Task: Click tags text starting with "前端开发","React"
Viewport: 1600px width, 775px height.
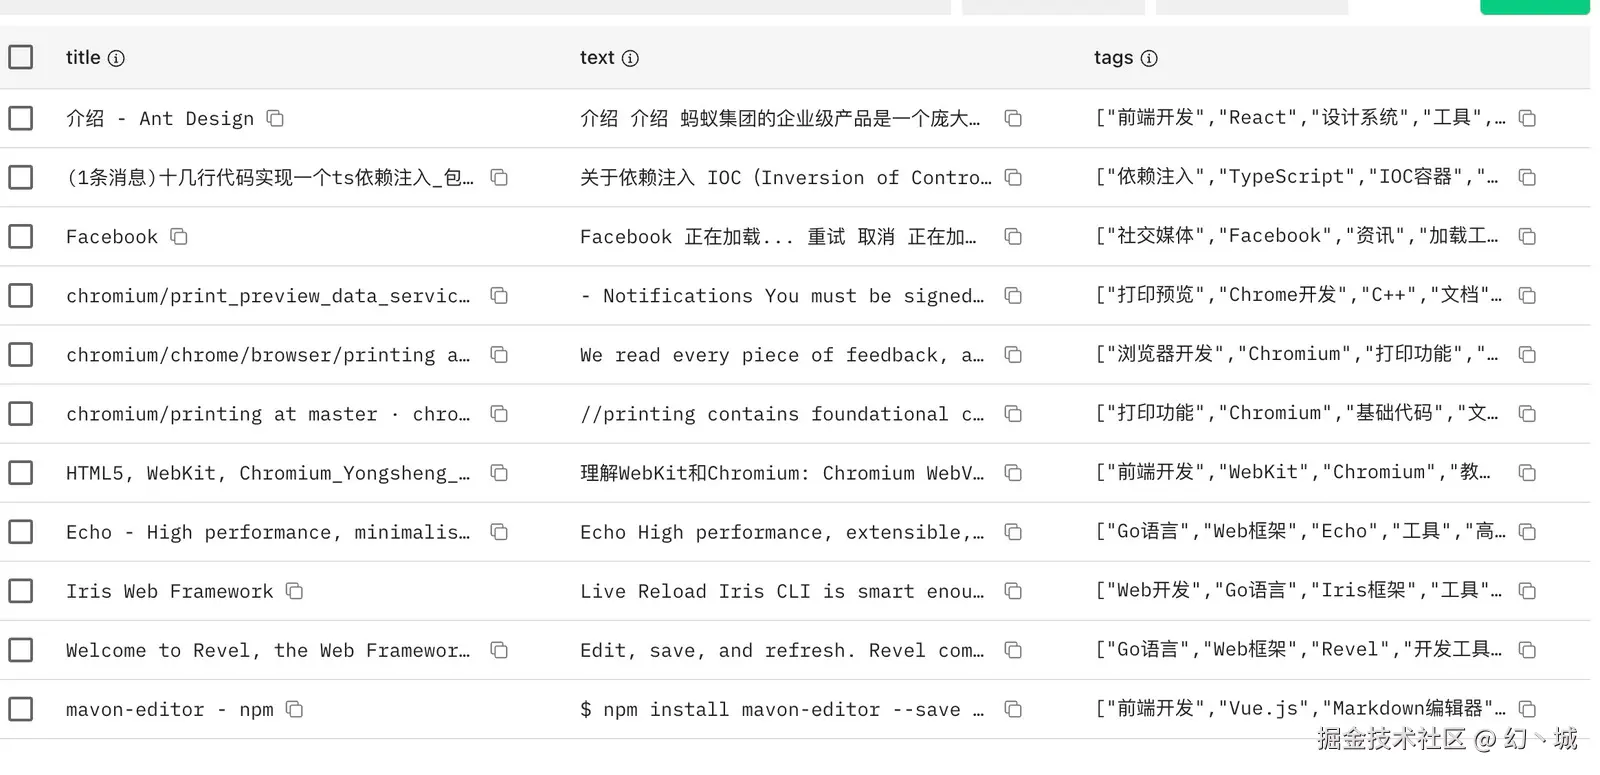Action: [x=1300, y=118]
